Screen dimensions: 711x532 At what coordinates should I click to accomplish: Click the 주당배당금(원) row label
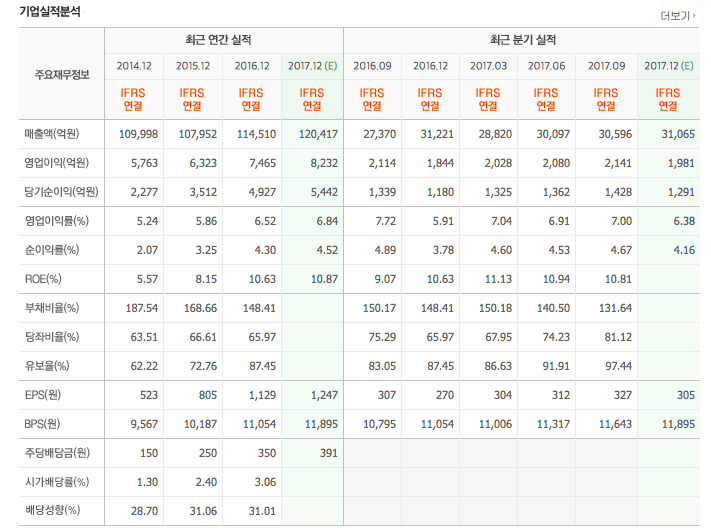(57, 453)
